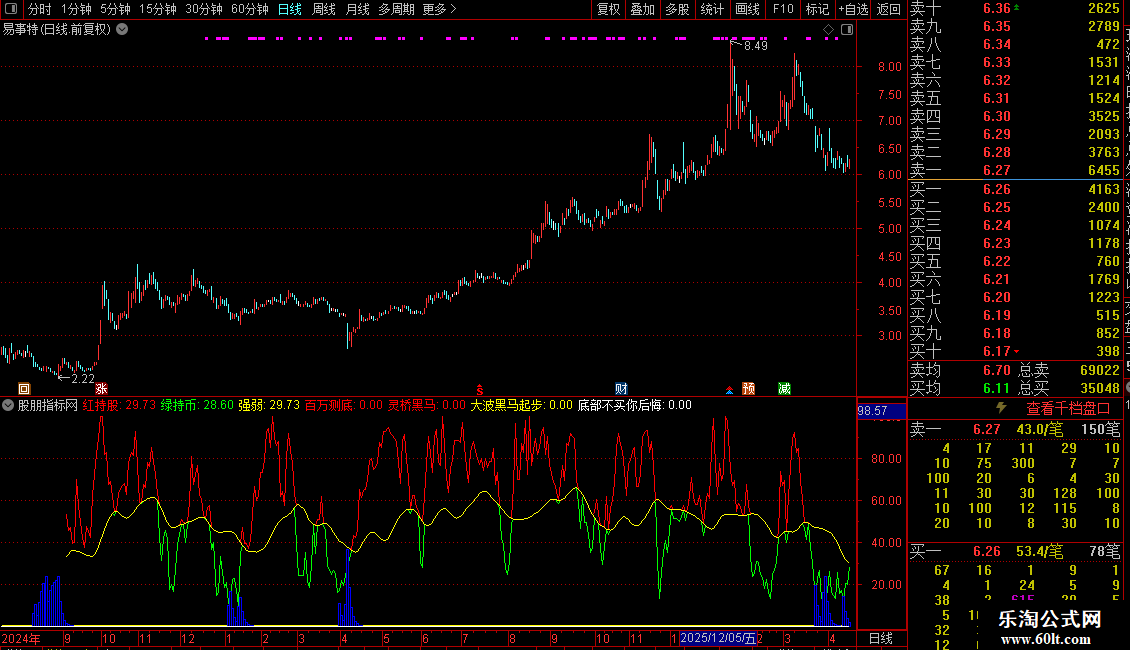Image resolution: width=1130 pixels, height=650 pixels.
Task: Open the 多周期 multi-period view
Action: [x=396, y=9]
